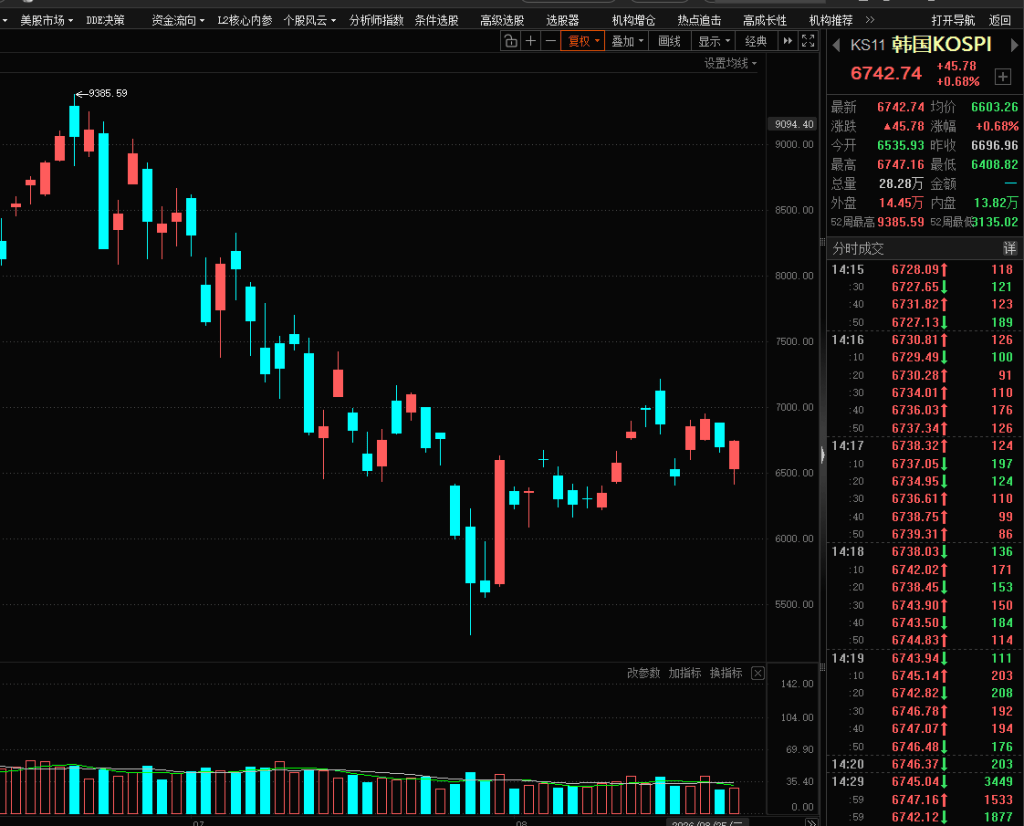Click the fast-forward double arrow icon
The image size is (1024, 826).
(788, 41)
